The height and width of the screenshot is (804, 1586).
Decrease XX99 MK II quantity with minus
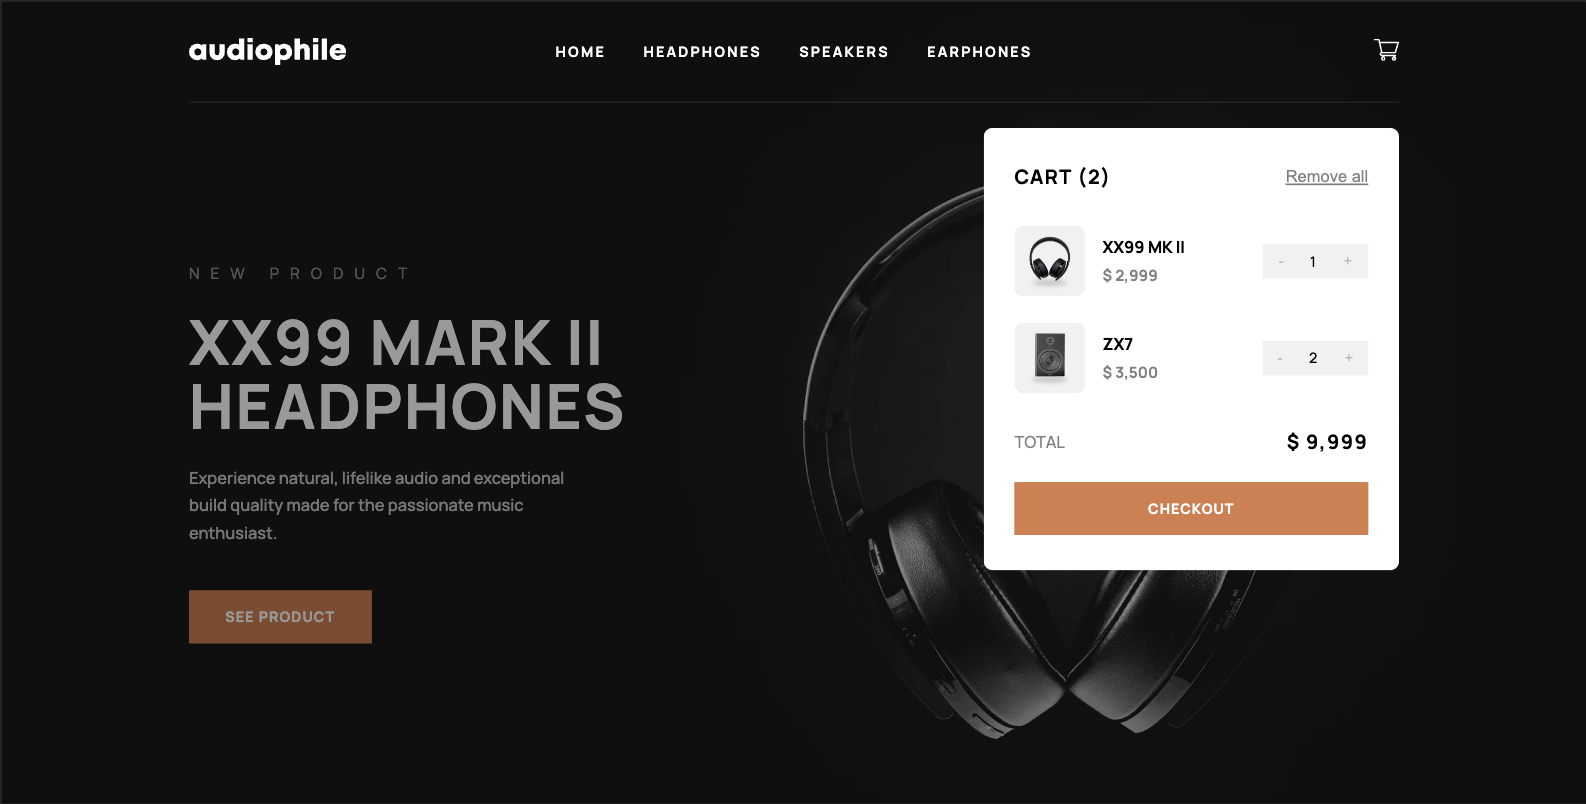click(x=1280, y=261)
